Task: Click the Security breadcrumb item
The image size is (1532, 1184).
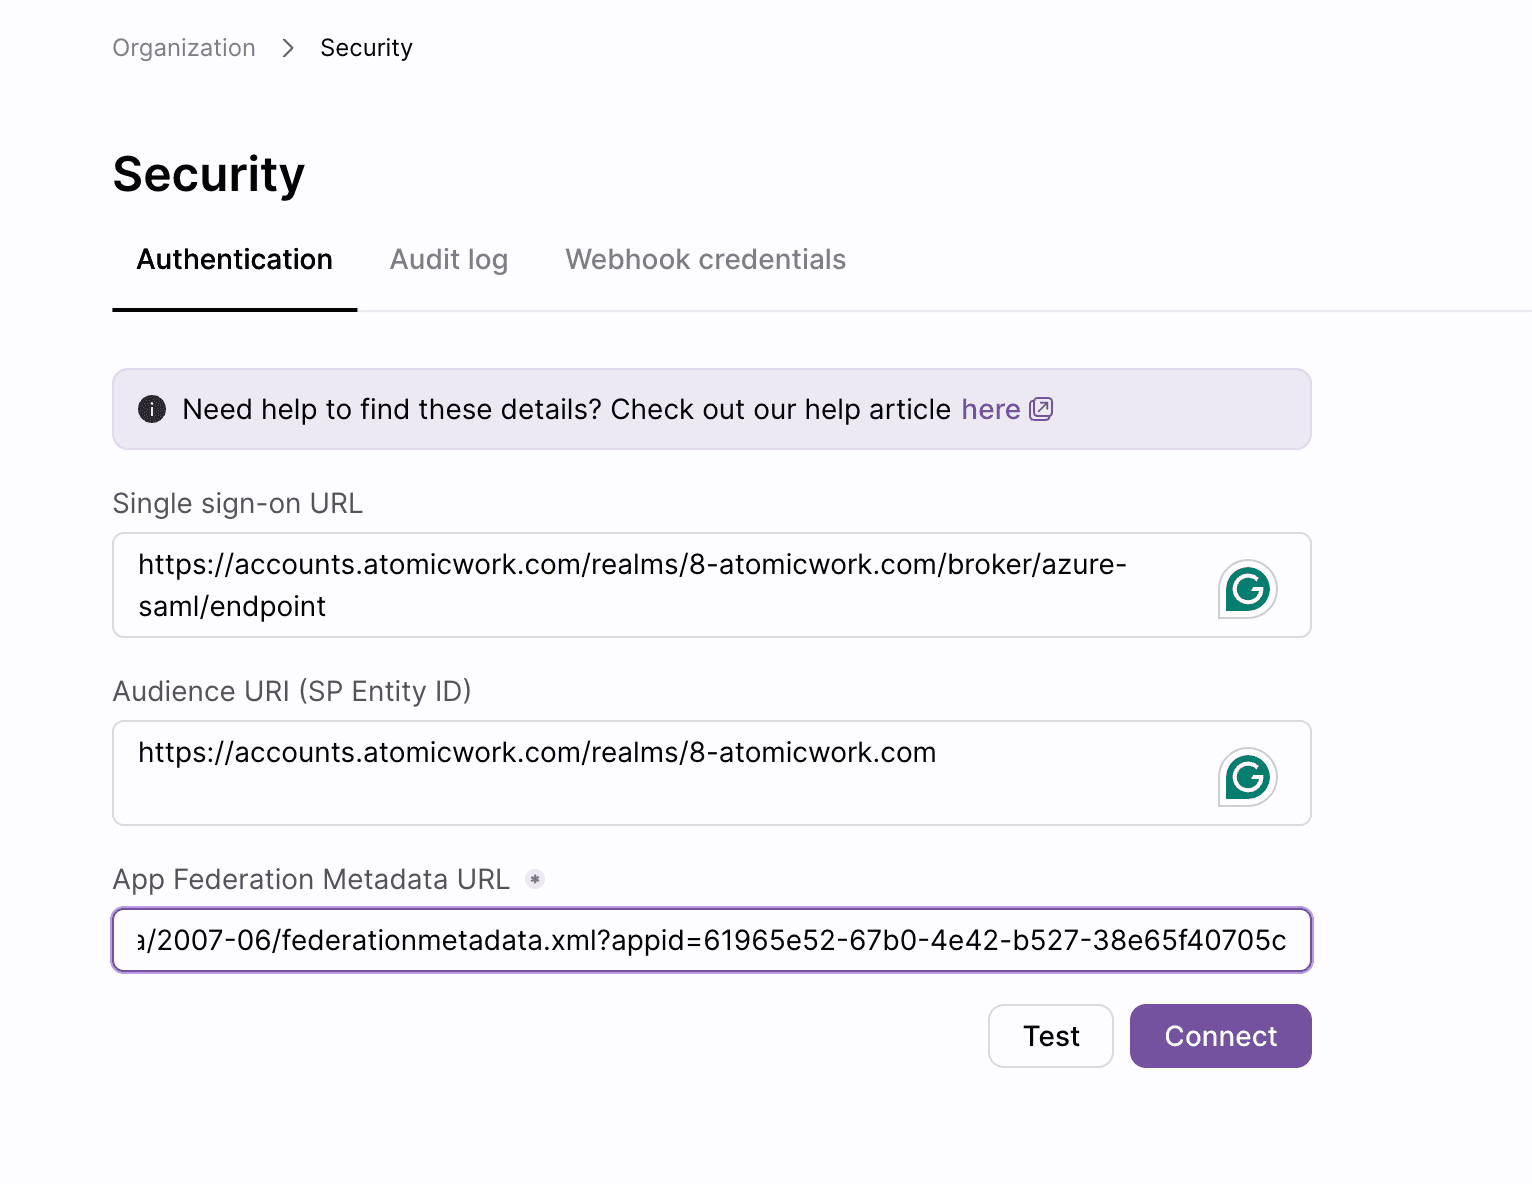Action: tap(366, 48)
